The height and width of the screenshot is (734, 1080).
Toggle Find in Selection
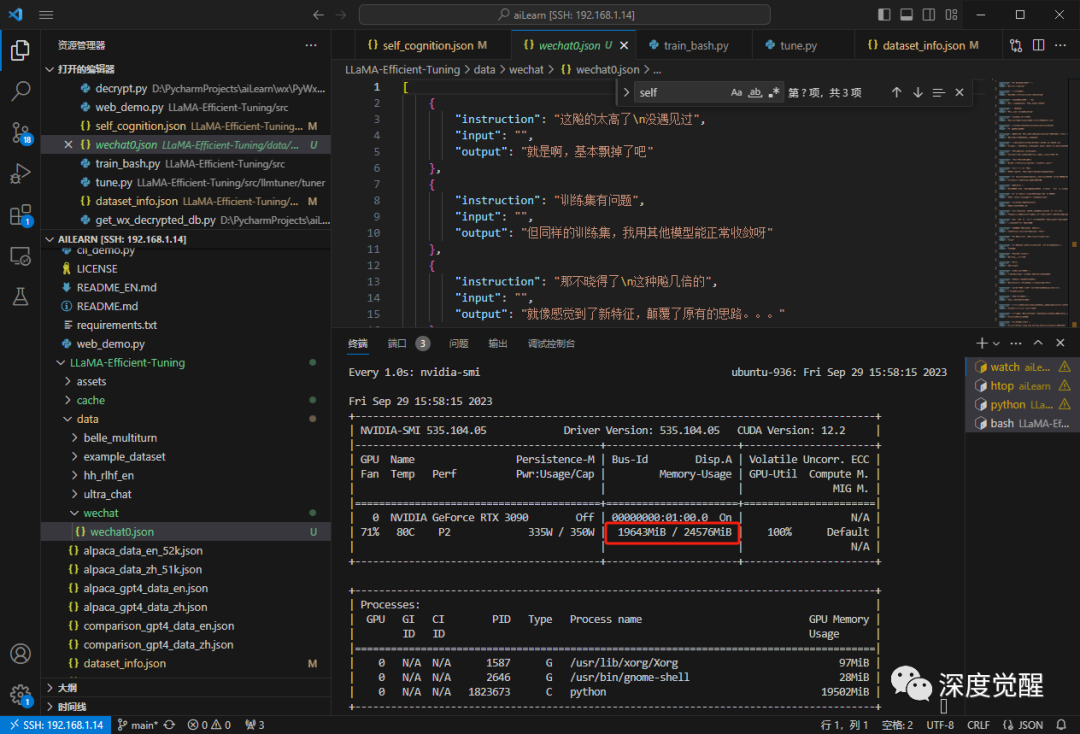point(938,92)
